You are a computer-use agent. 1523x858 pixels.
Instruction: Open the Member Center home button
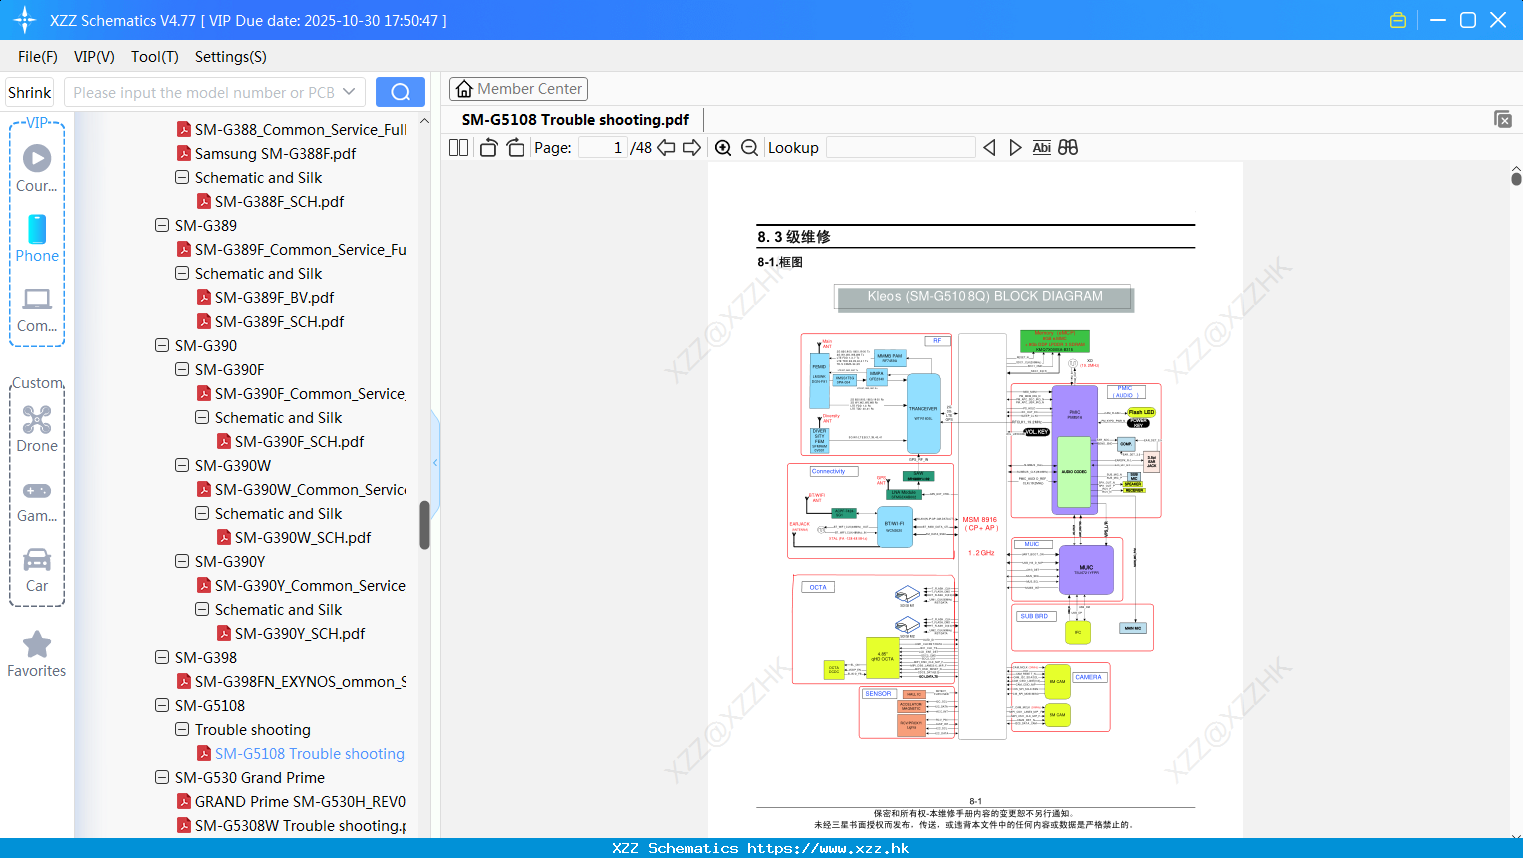point(518,89)
